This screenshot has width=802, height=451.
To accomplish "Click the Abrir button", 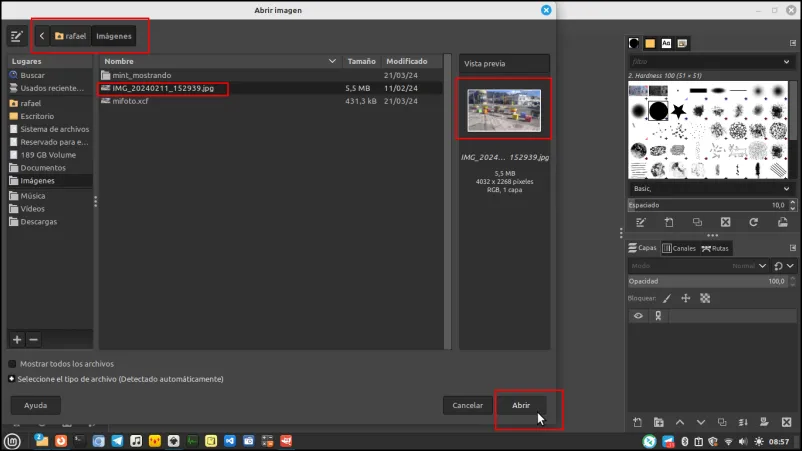I will click(521, 405).
